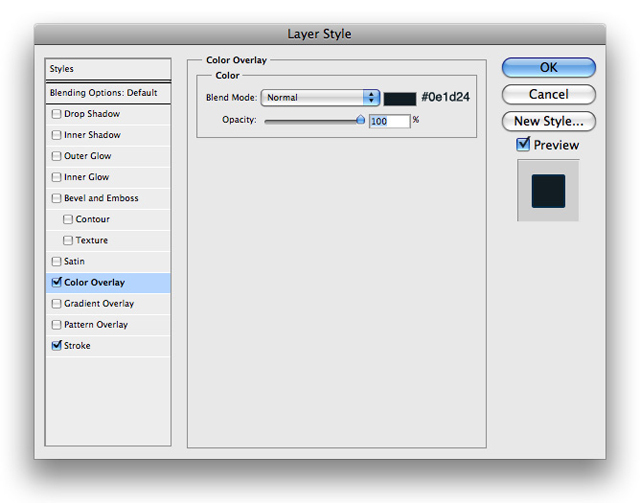Uncheck the Color Overlay checkbox
Image resolution: width=640 pixels, height=503 pixels.
point(57,282)
